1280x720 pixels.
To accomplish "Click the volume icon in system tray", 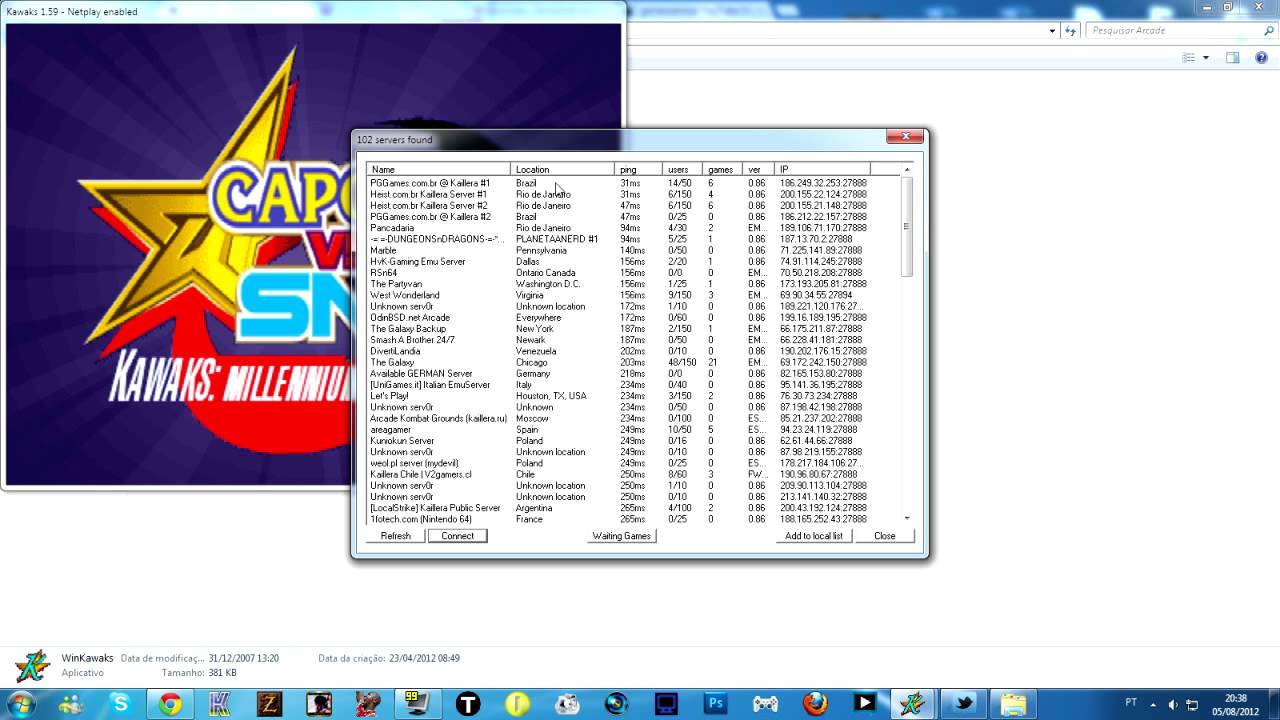I will click(1172, 704).
